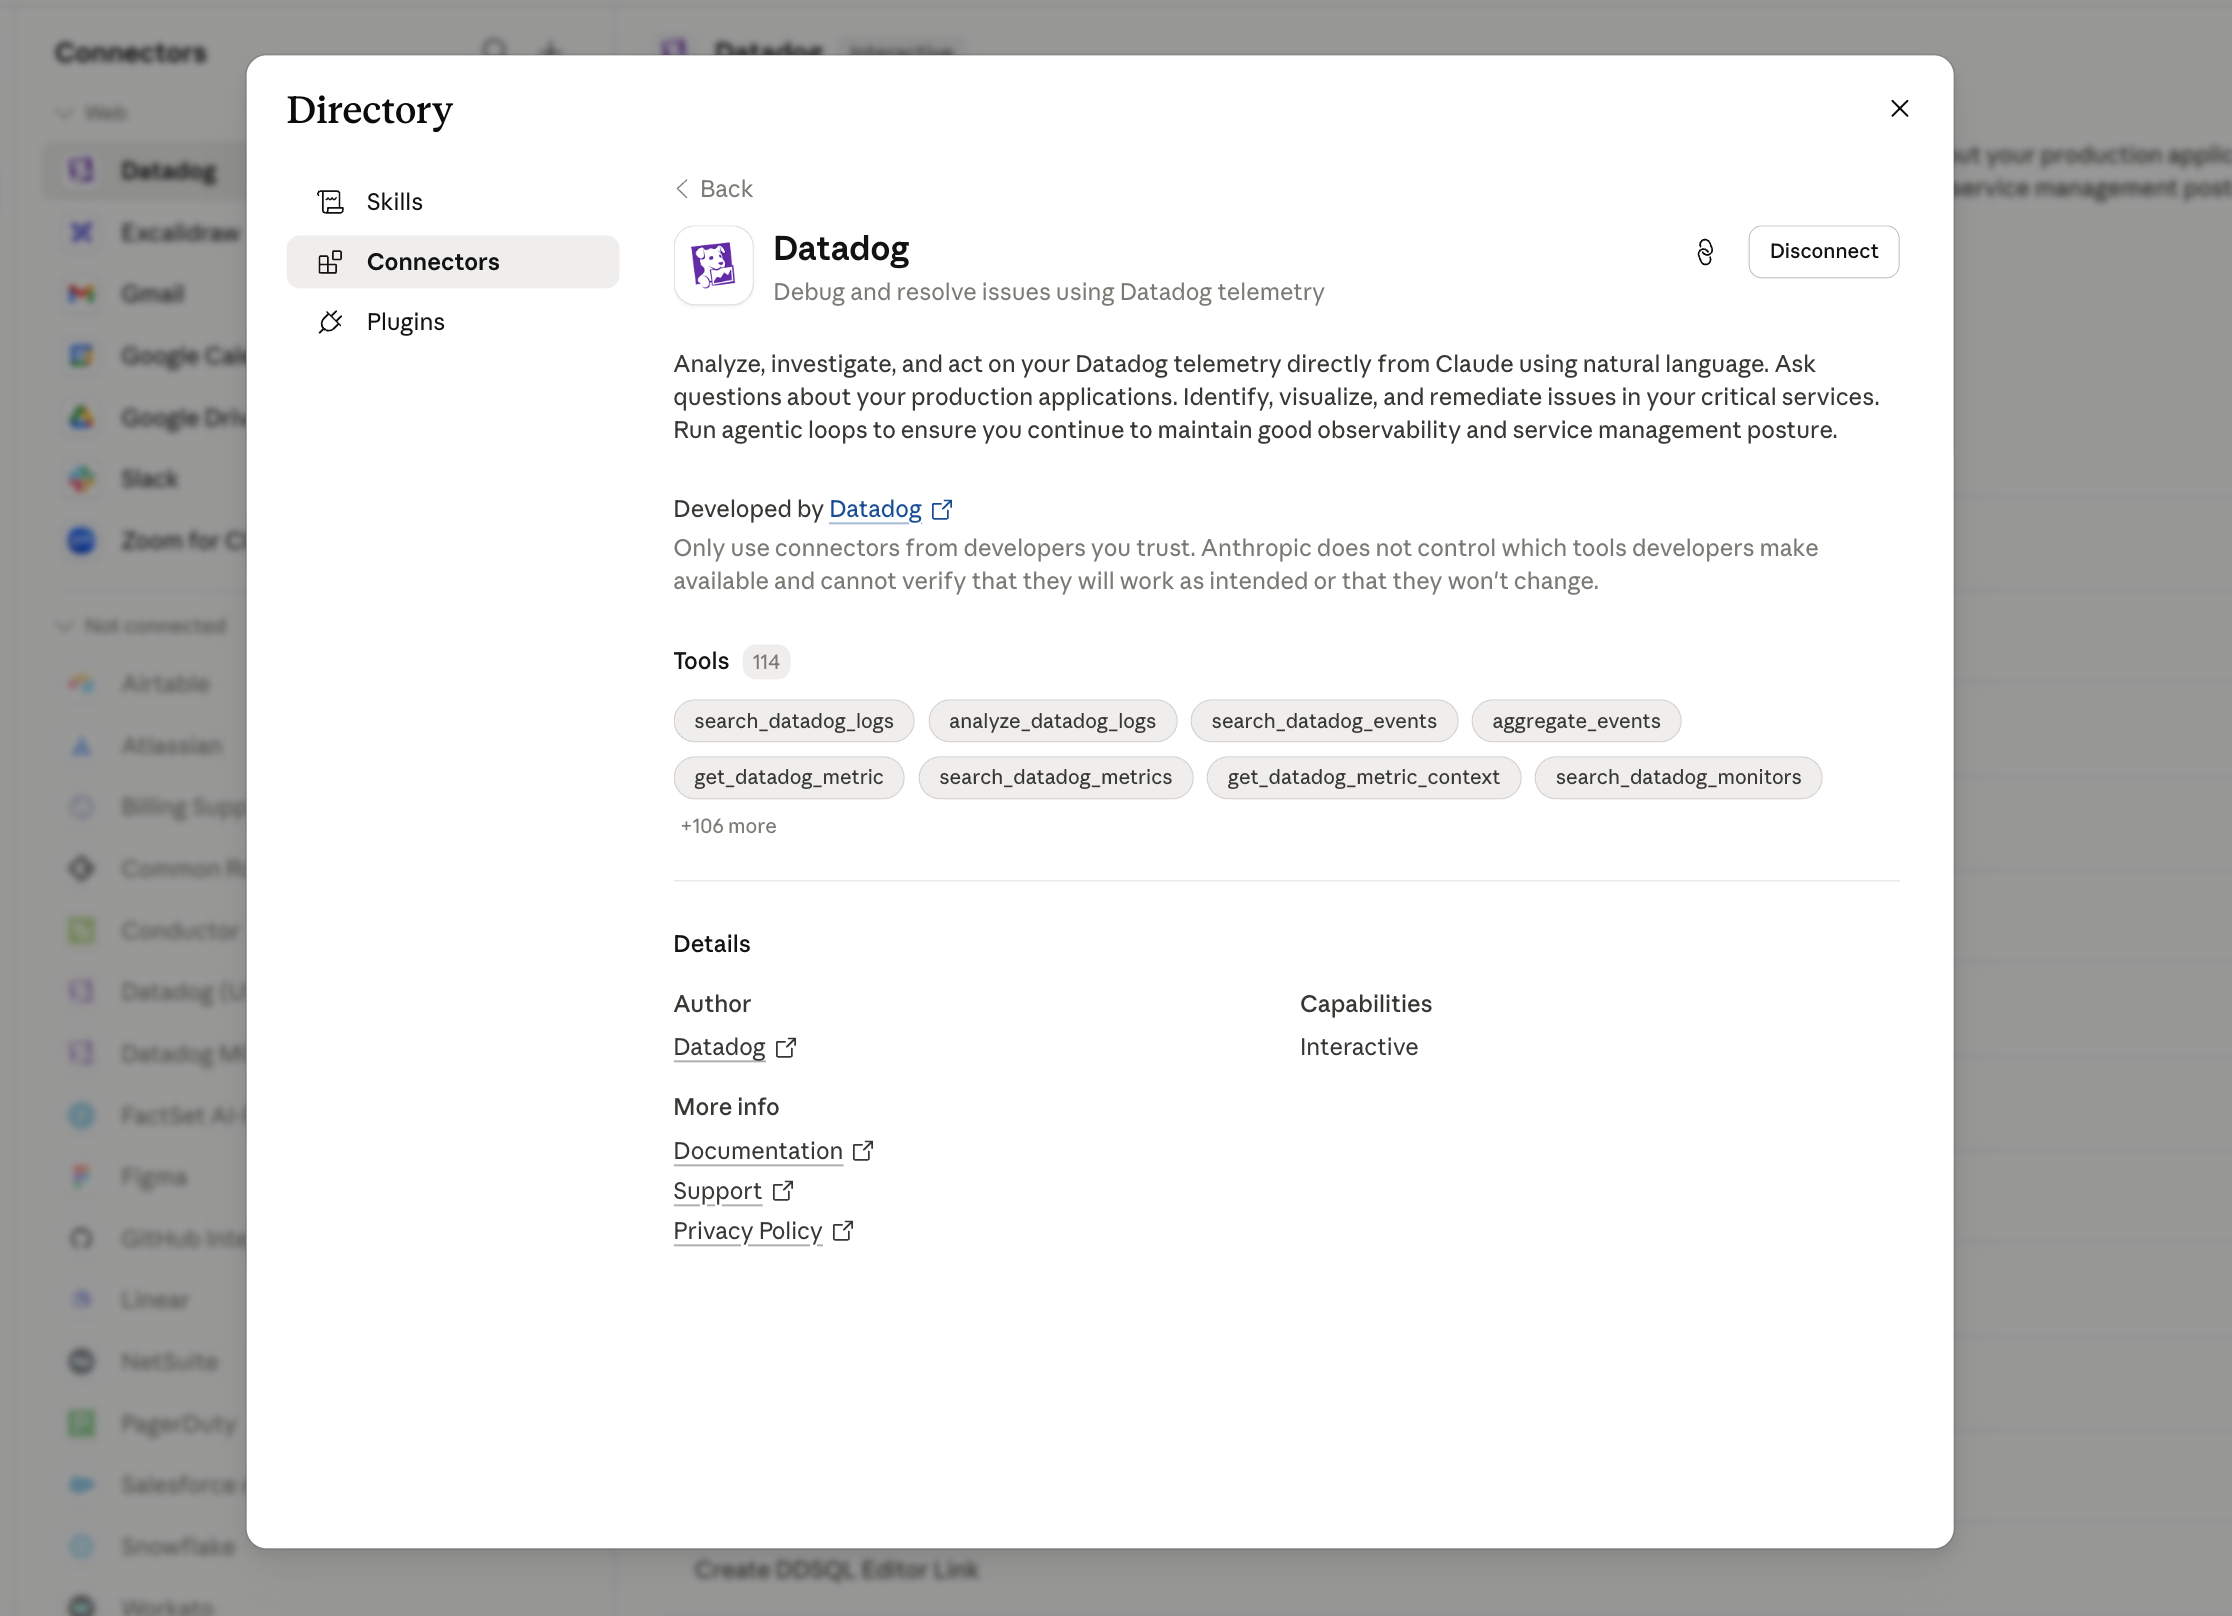
Task: Click the Privacy Policy external-link icon
Action: coord(843,1231)
